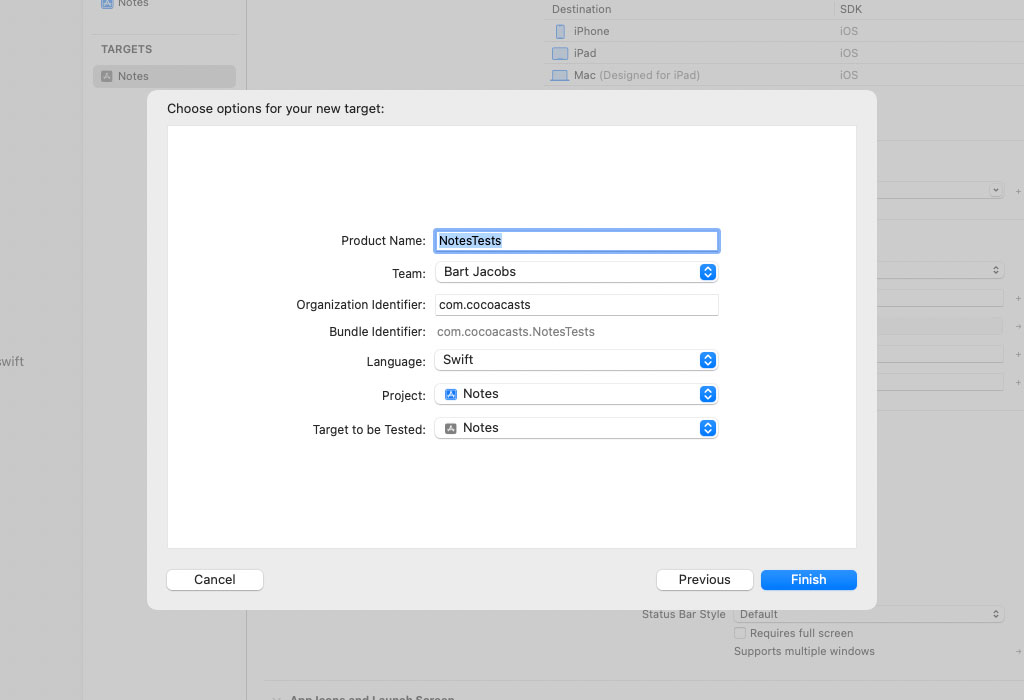Image resolution: width=1024 pixels, height=700 pixels.
Task: Open the Language dropdown set to Swift
Action: [x=576, y=360]
